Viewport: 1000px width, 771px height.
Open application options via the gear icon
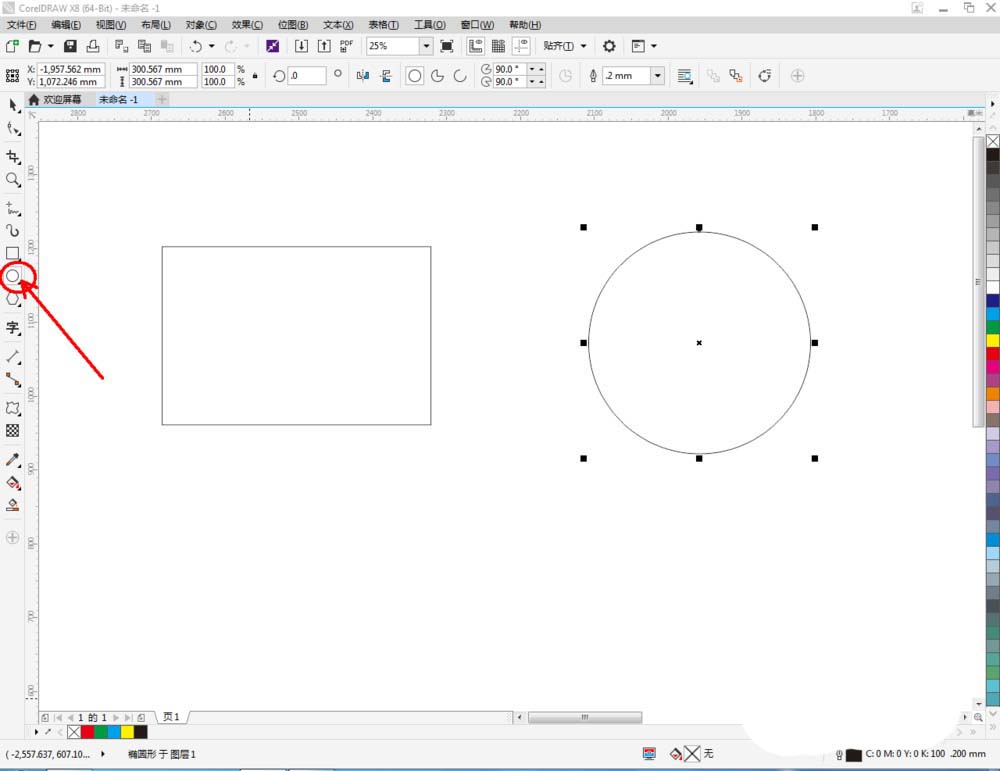coord(608,46)
